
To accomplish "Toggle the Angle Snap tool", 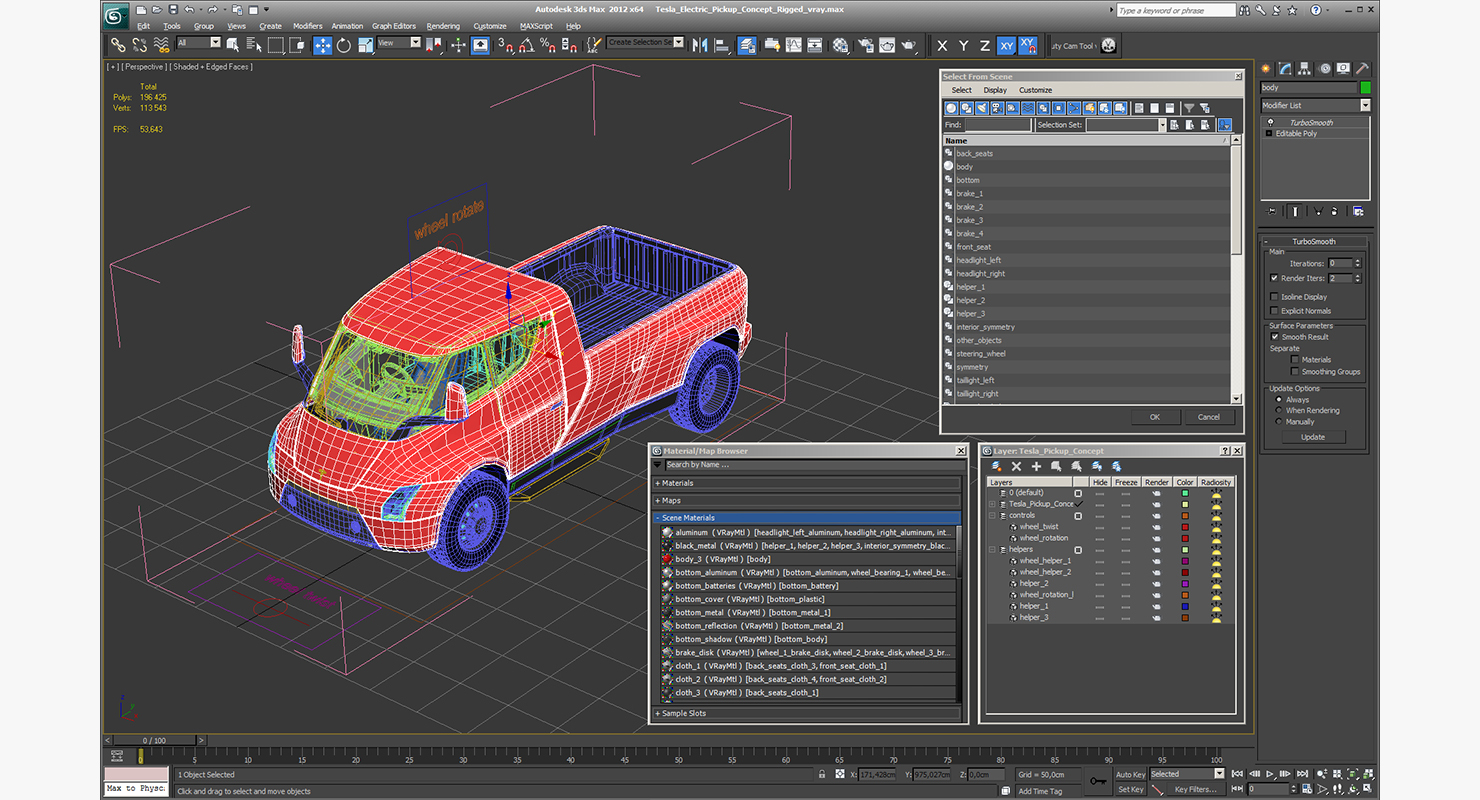I will coord(527,45).
